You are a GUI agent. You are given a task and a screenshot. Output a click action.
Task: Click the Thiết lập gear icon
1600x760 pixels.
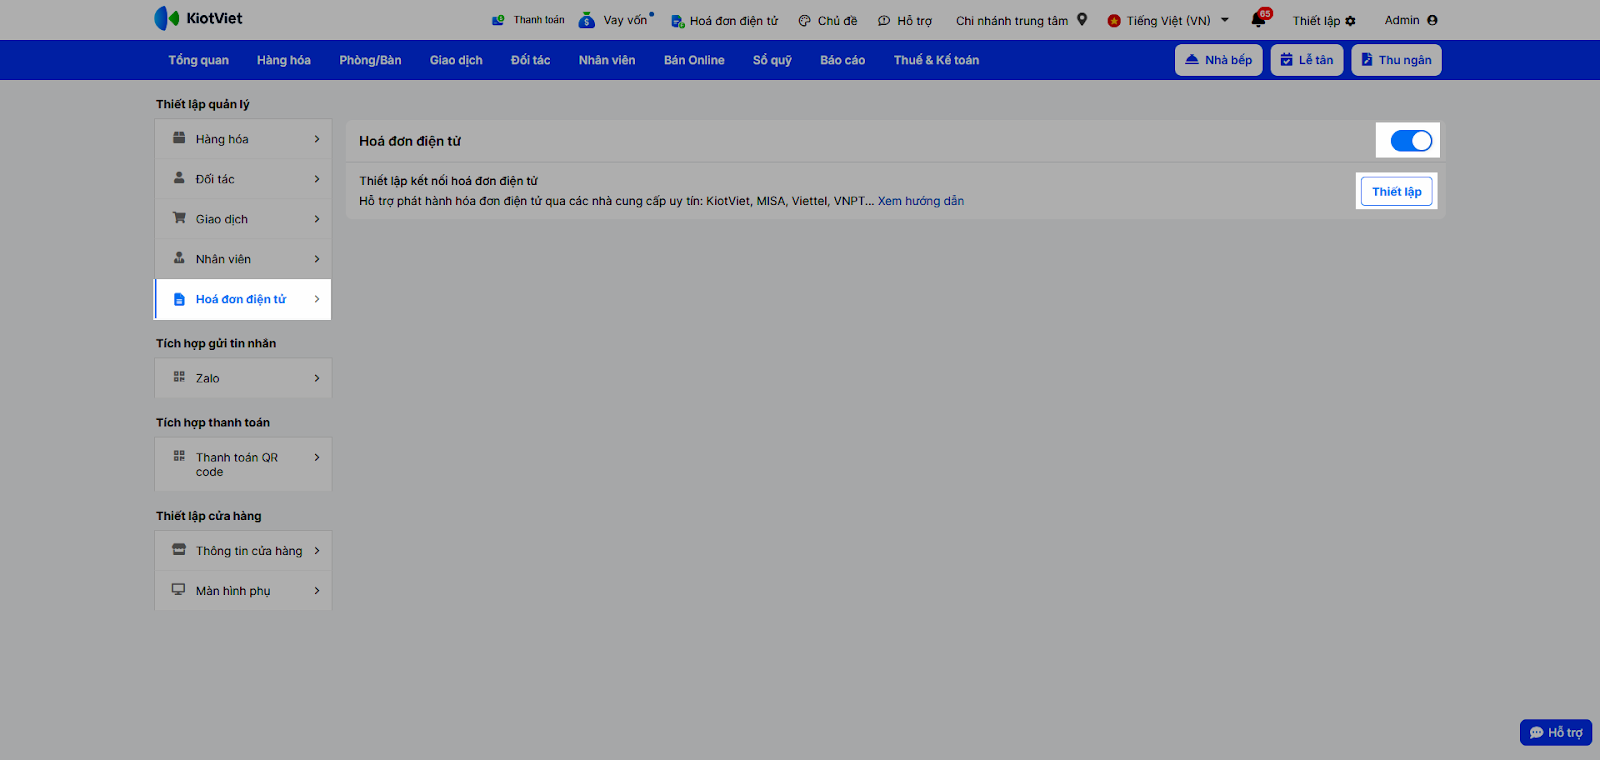click(1350, 21)
